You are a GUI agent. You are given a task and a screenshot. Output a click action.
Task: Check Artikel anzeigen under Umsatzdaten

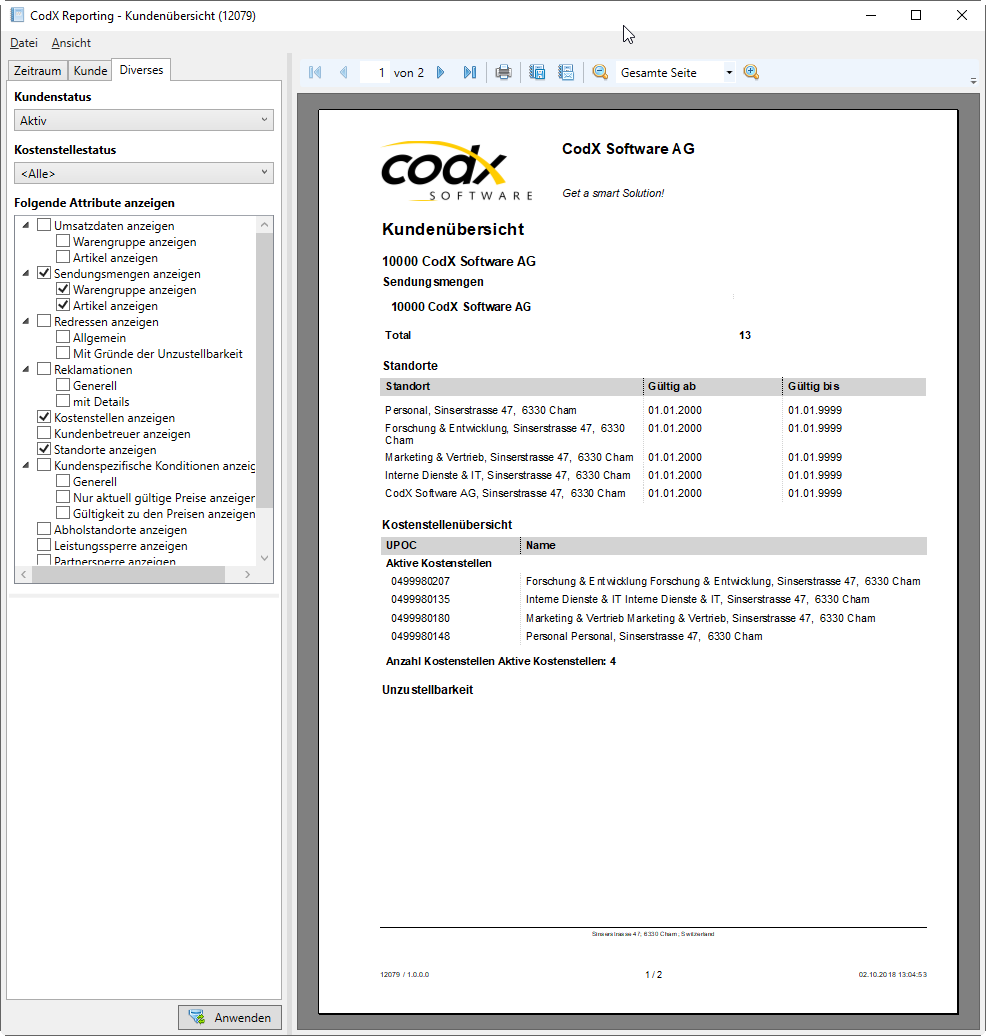63,256
